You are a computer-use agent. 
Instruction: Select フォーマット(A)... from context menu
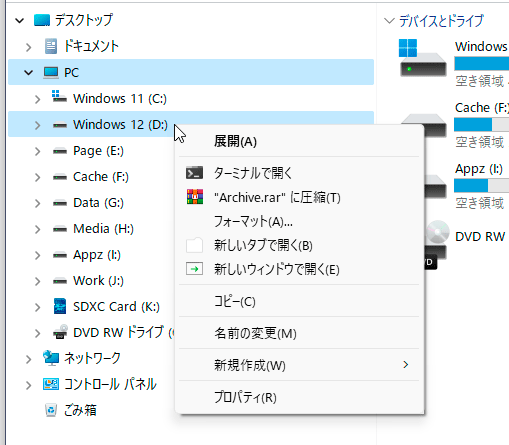click(x=299, y=221)
